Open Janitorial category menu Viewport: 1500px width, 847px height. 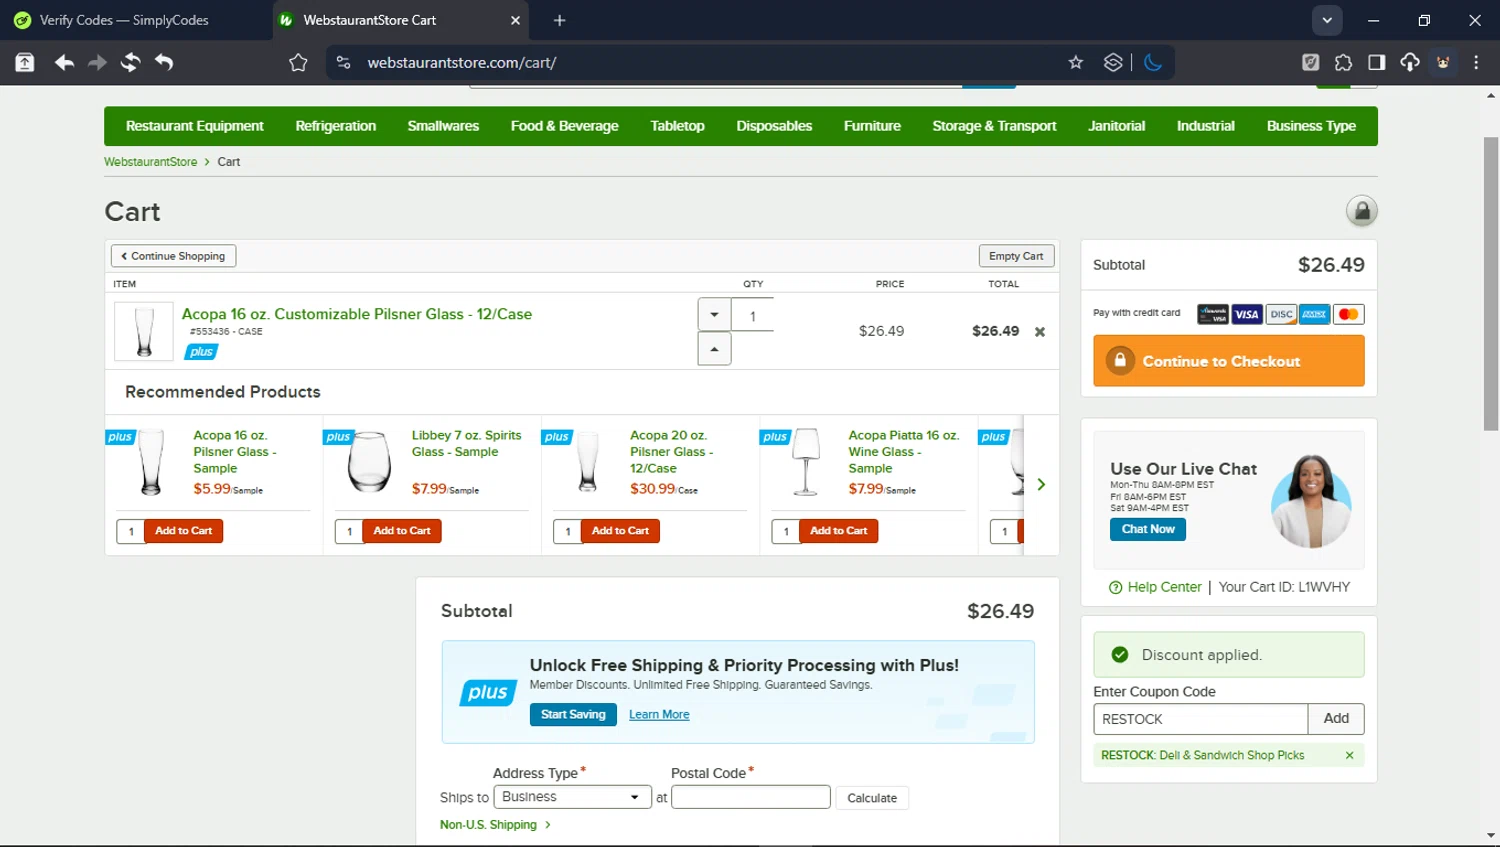point(1116,126)
